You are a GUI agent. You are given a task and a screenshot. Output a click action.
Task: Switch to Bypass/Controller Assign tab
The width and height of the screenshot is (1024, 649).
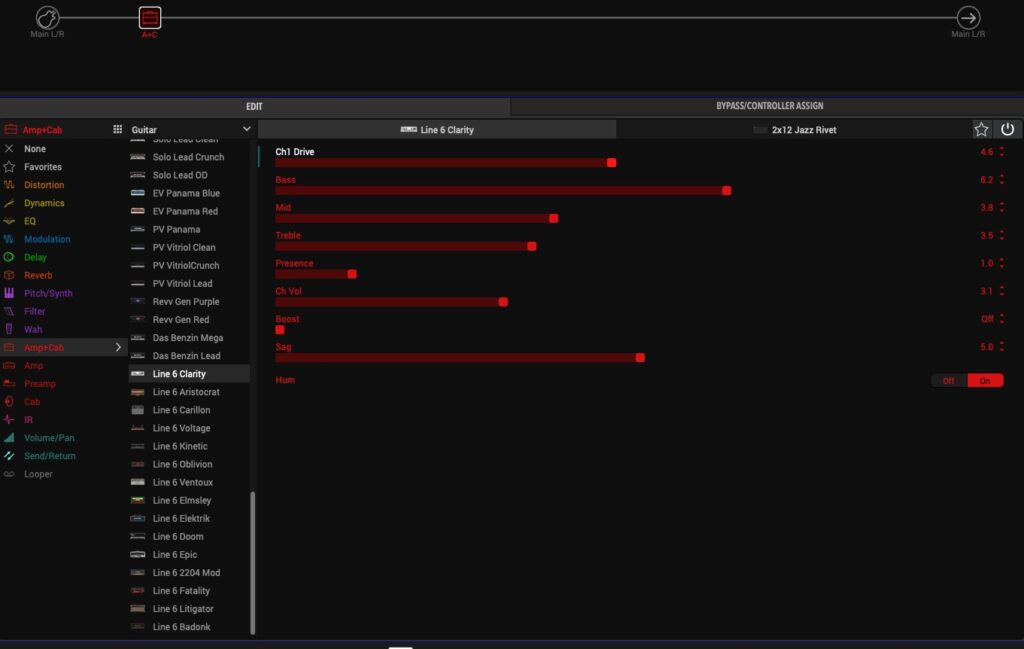pos(769,106)
